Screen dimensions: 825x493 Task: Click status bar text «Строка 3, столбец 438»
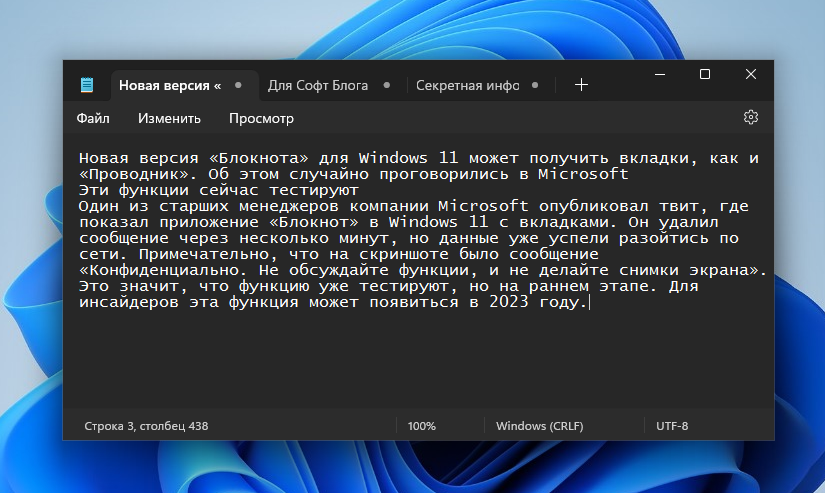(146, 426)
